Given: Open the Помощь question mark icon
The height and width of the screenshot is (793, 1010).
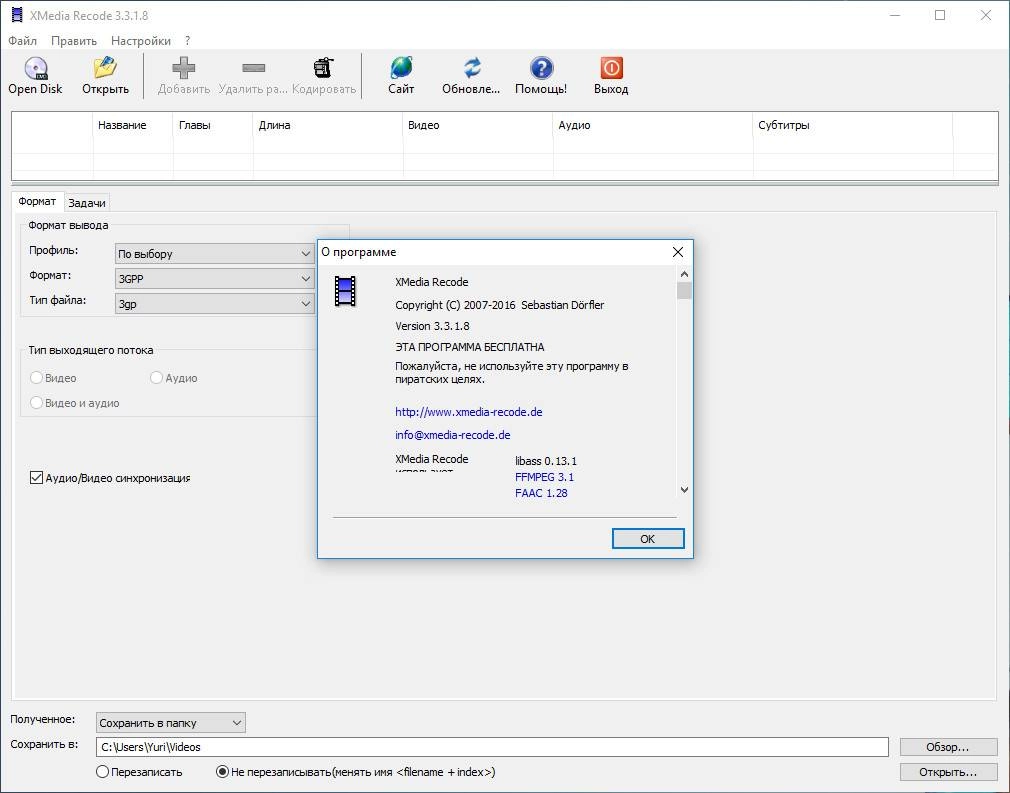Looking at the screenshot, I should click(541, 68).
